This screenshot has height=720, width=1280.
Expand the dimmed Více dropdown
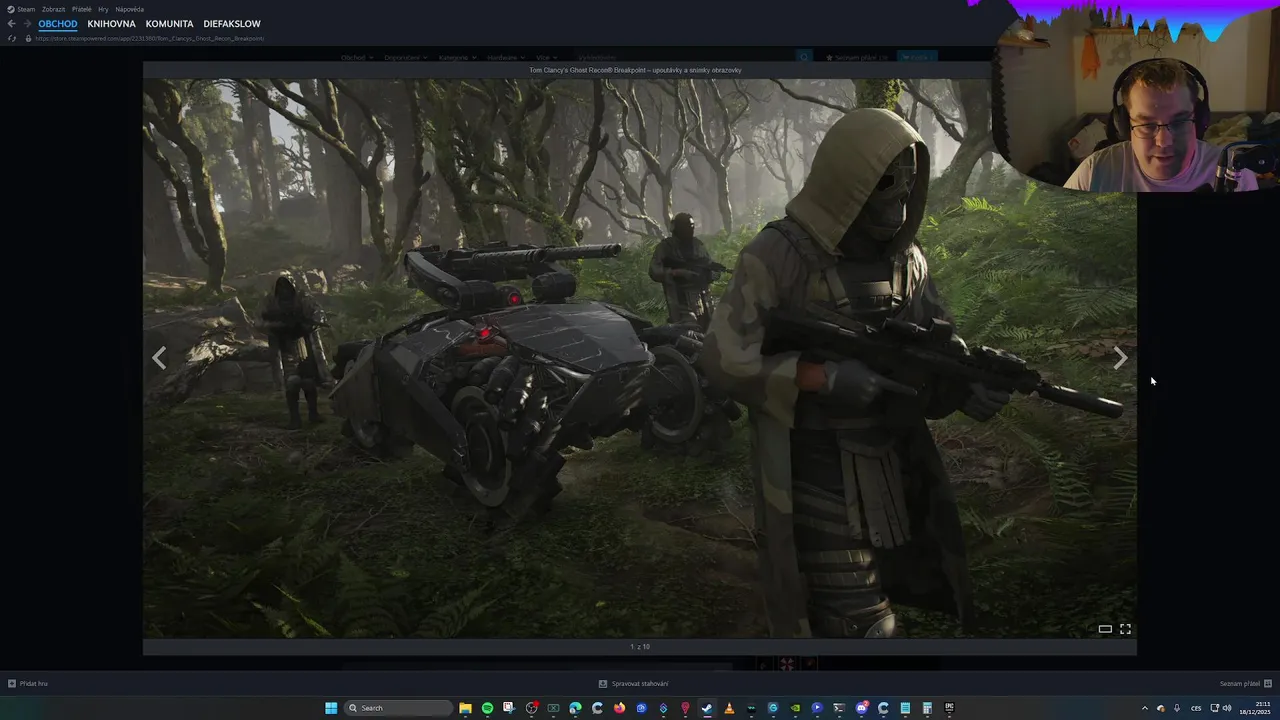tap(548, 58)
